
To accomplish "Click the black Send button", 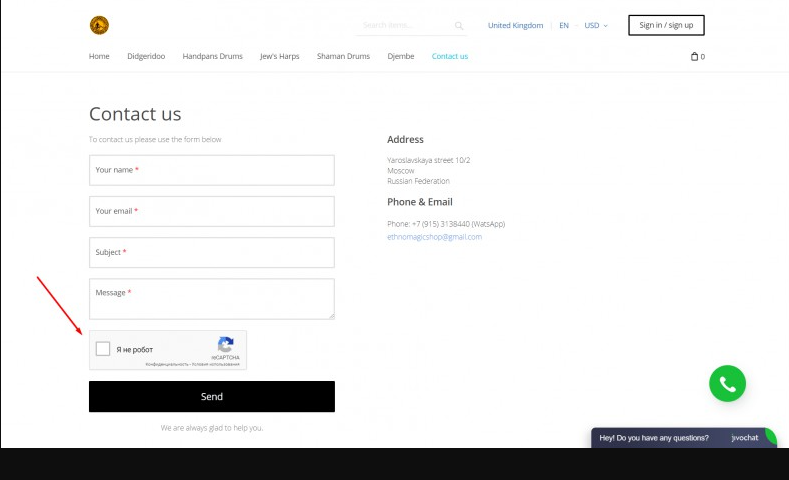I will coord(212,396).
